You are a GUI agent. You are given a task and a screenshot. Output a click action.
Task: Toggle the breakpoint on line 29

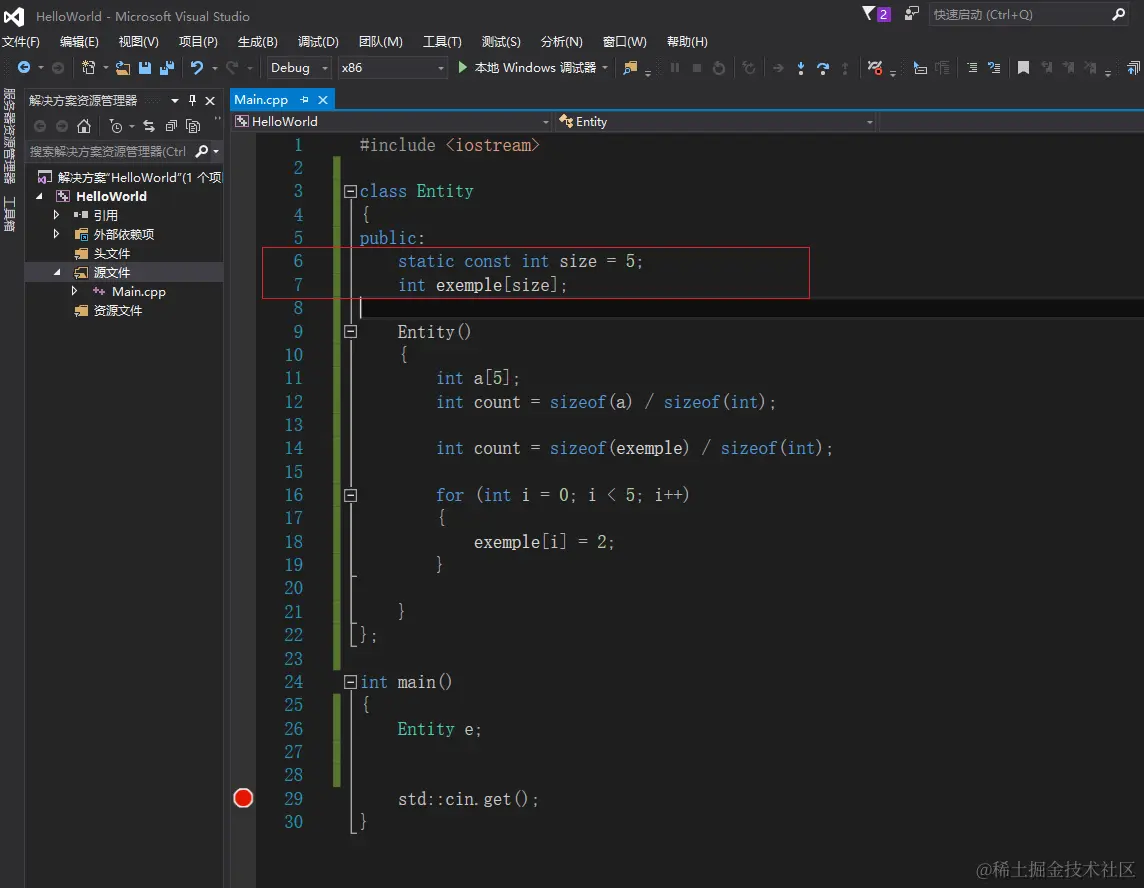coord(243,798)
